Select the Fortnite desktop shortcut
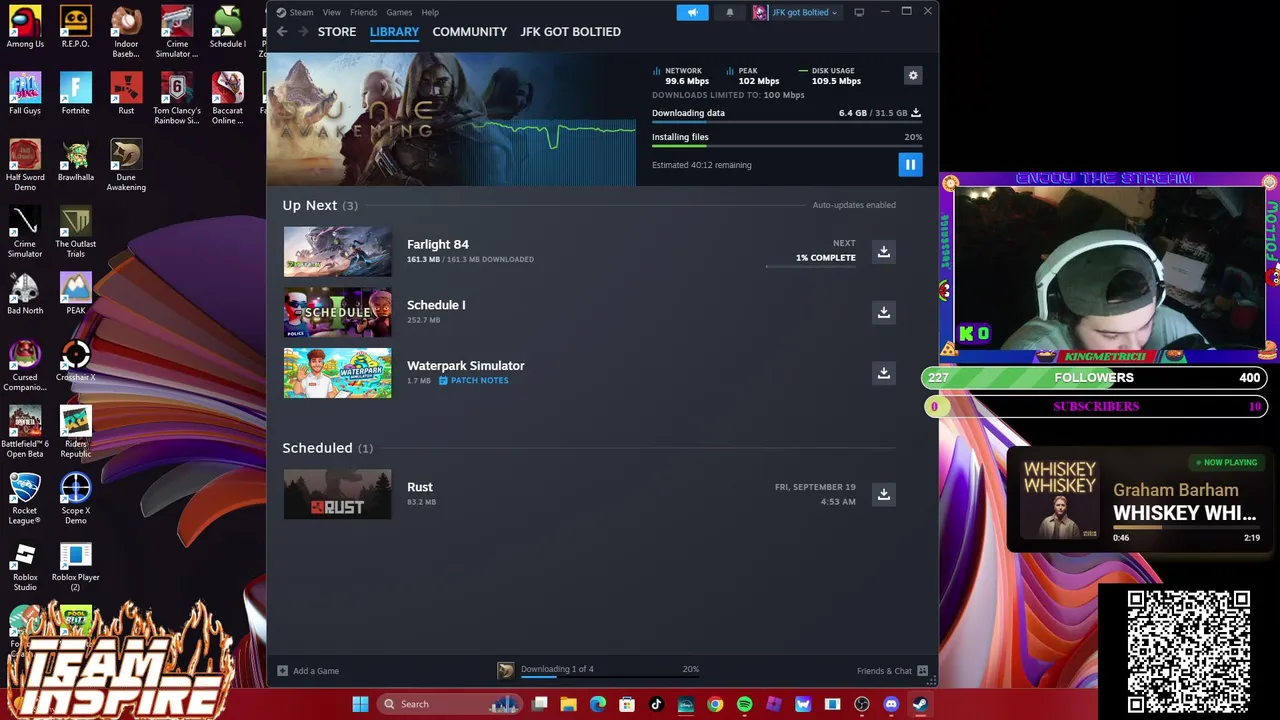The width and height of the screenshot is (1280, 720). [x=75, y=94]
